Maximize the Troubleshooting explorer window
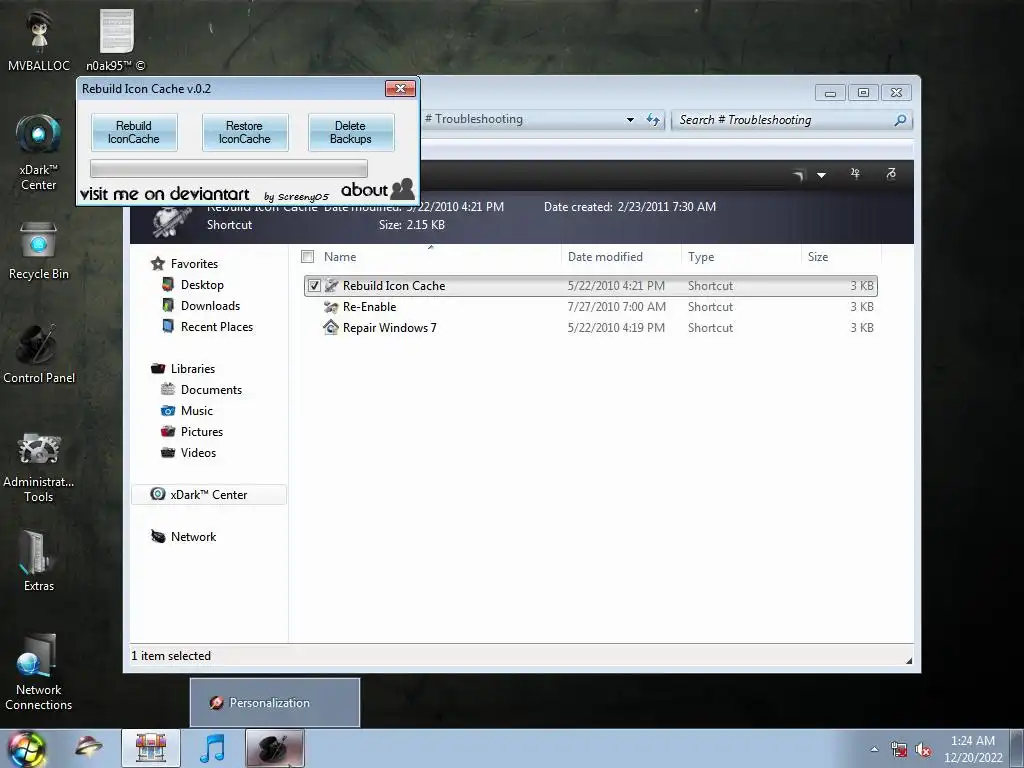This screenshot has width=1024, height=768. coord(863,93)
